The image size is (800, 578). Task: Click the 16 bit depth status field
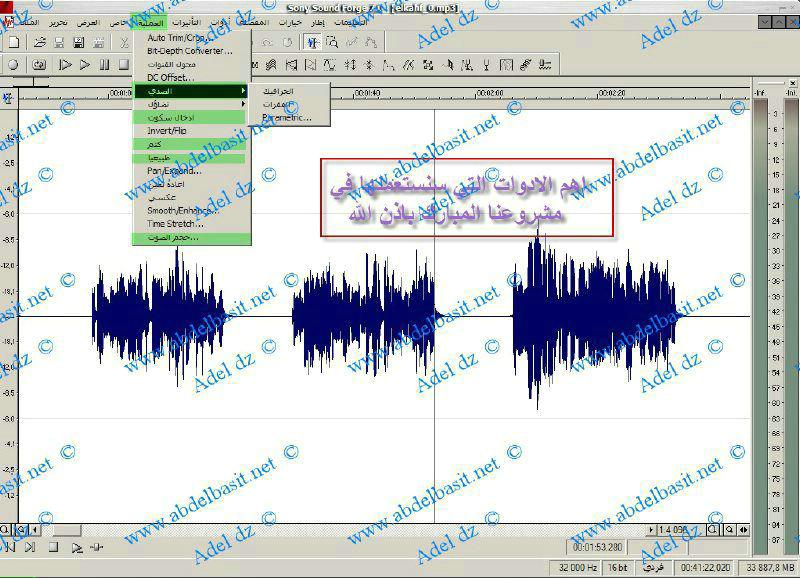[618, 568]
